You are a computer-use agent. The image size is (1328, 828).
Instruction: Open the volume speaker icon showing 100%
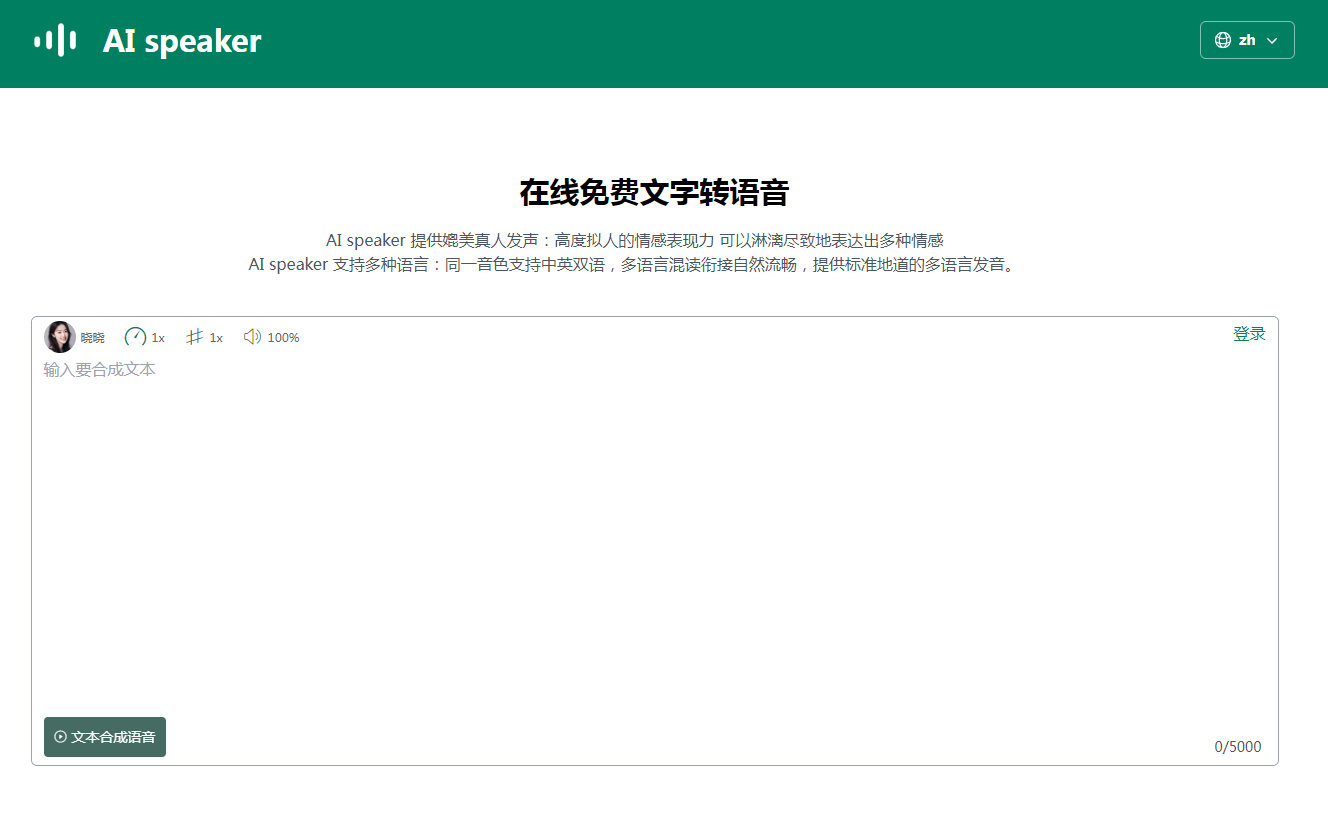(x=252, y=337)
